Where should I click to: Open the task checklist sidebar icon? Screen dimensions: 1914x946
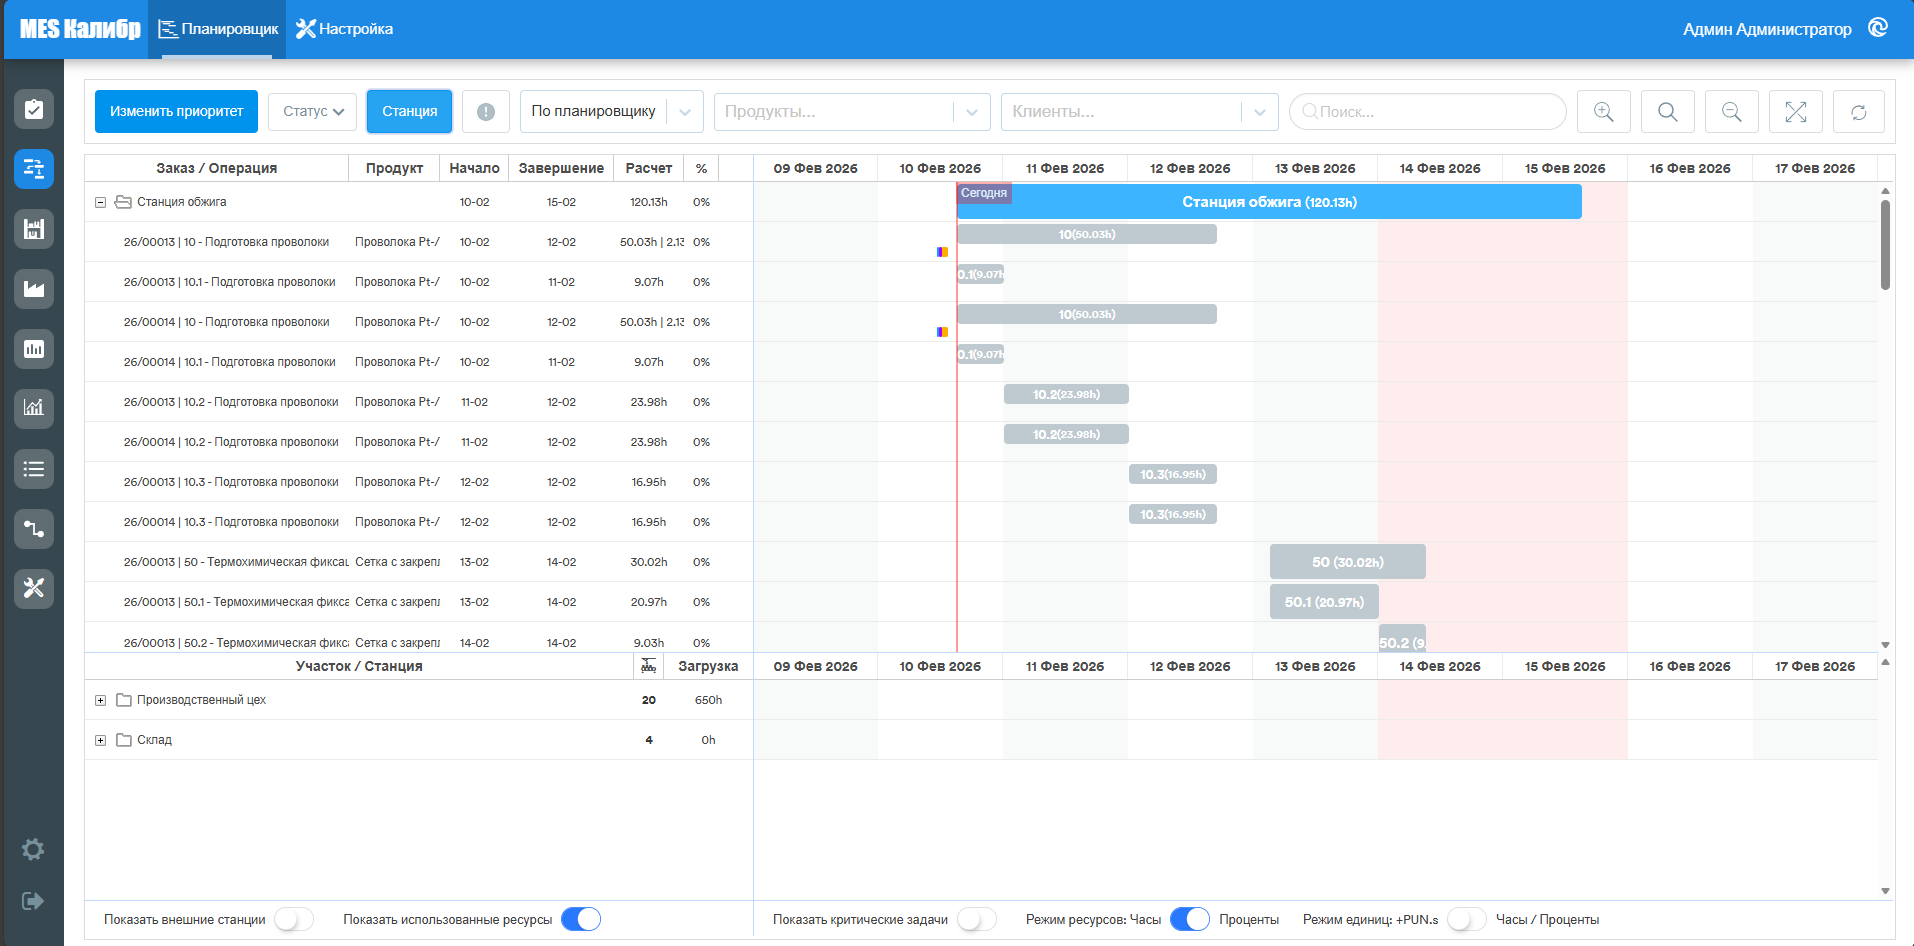(x=34, y=109)
